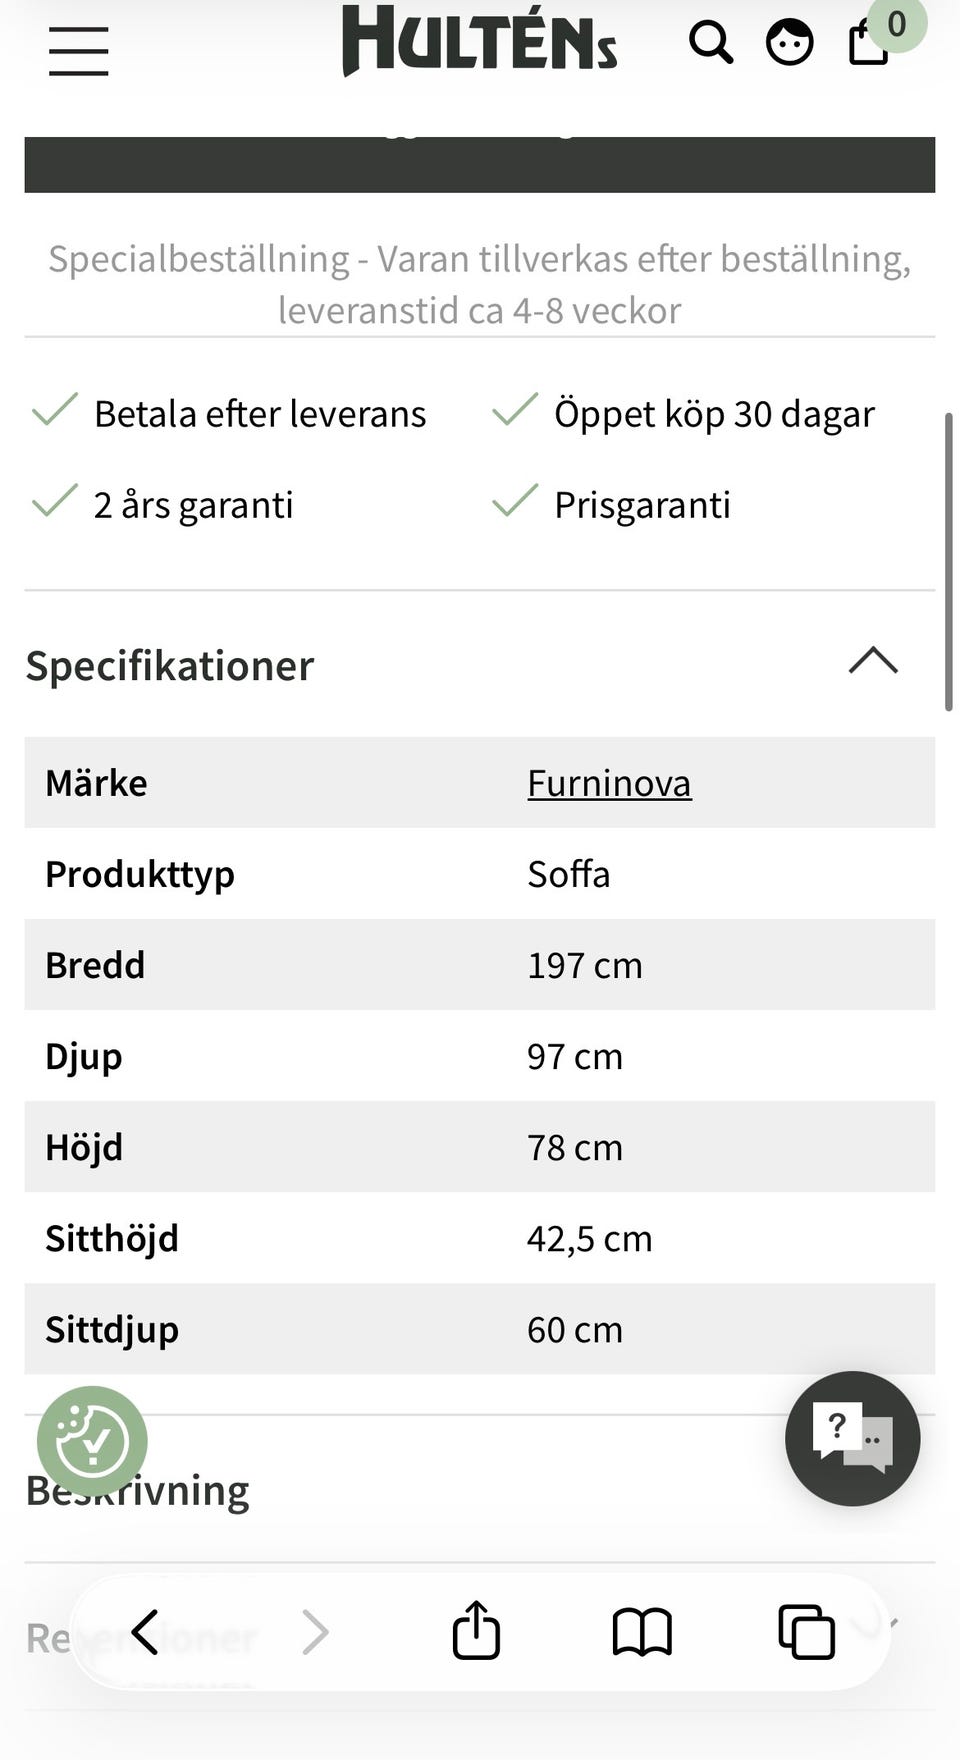960x1760 pixels.
Task: Go to Hulténs home via logo
Action: pyautogui.click(x=479, y=42)
